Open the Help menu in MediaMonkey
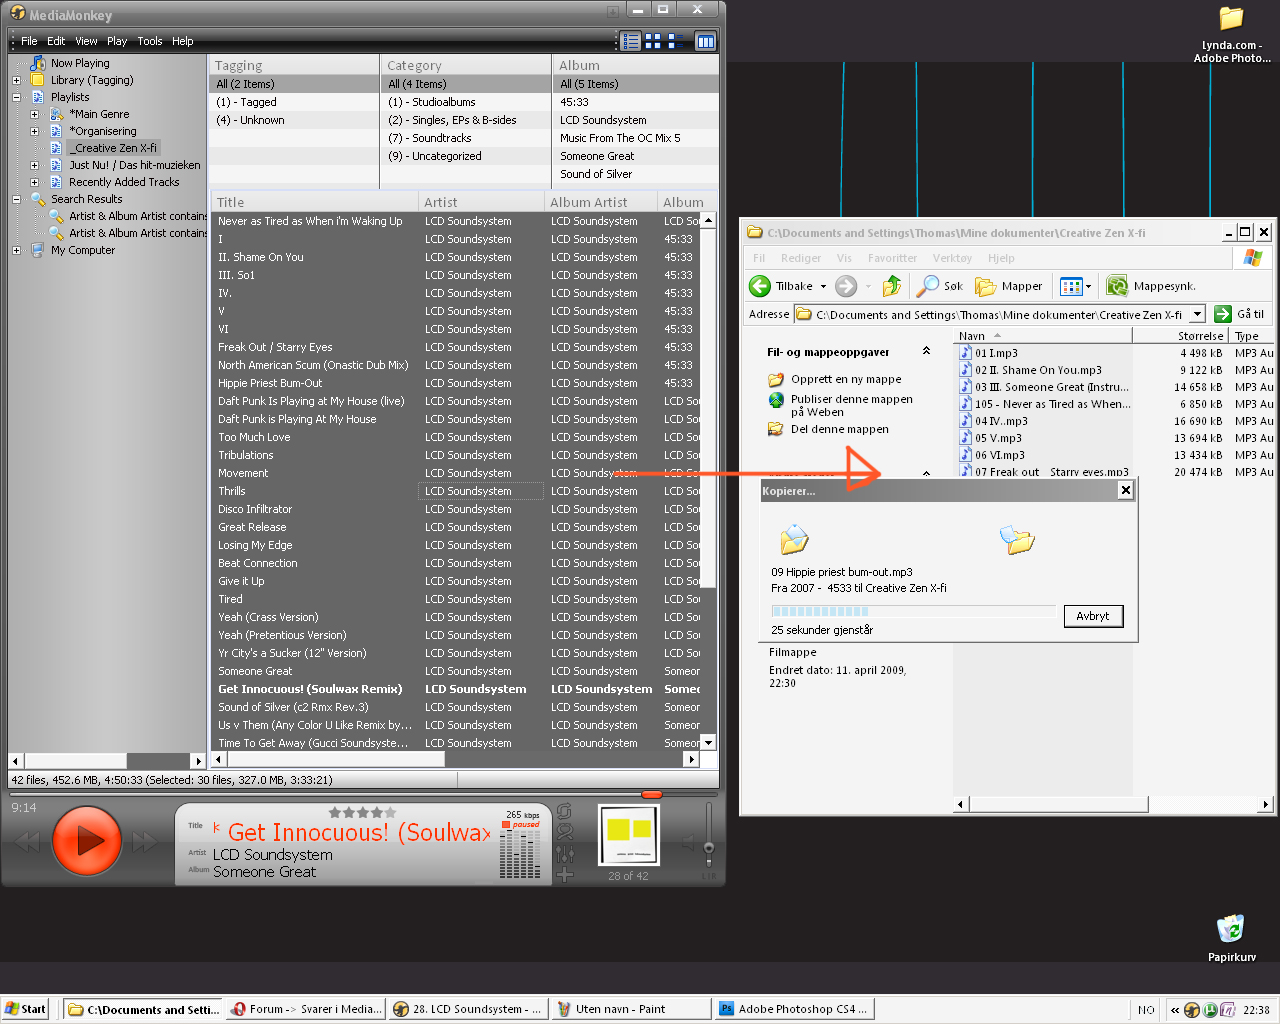This screenshot has width=1280, height=1024. [x=182, y=41]
